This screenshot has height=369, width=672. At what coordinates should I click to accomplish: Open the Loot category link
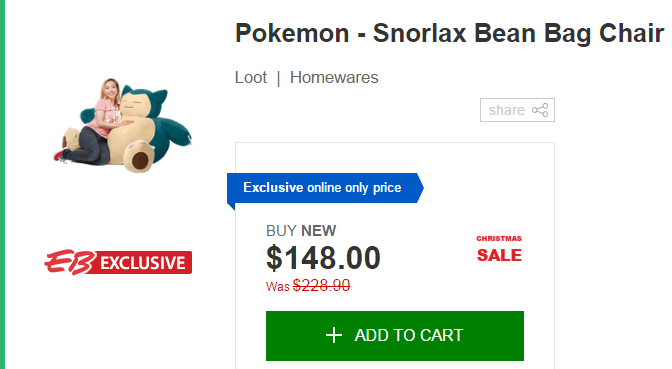[x=251, y=78]
